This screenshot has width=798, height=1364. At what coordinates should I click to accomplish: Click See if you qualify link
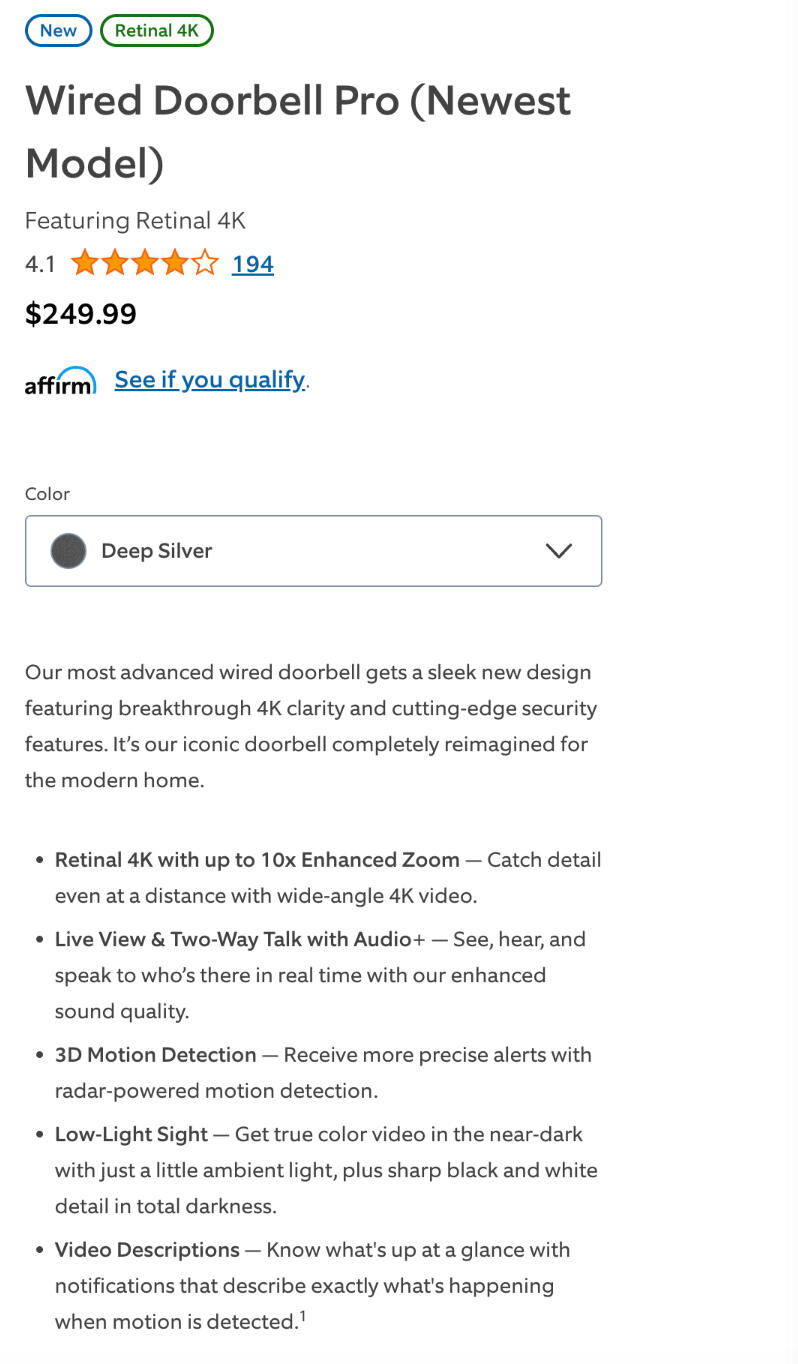(x=210, y=380)
